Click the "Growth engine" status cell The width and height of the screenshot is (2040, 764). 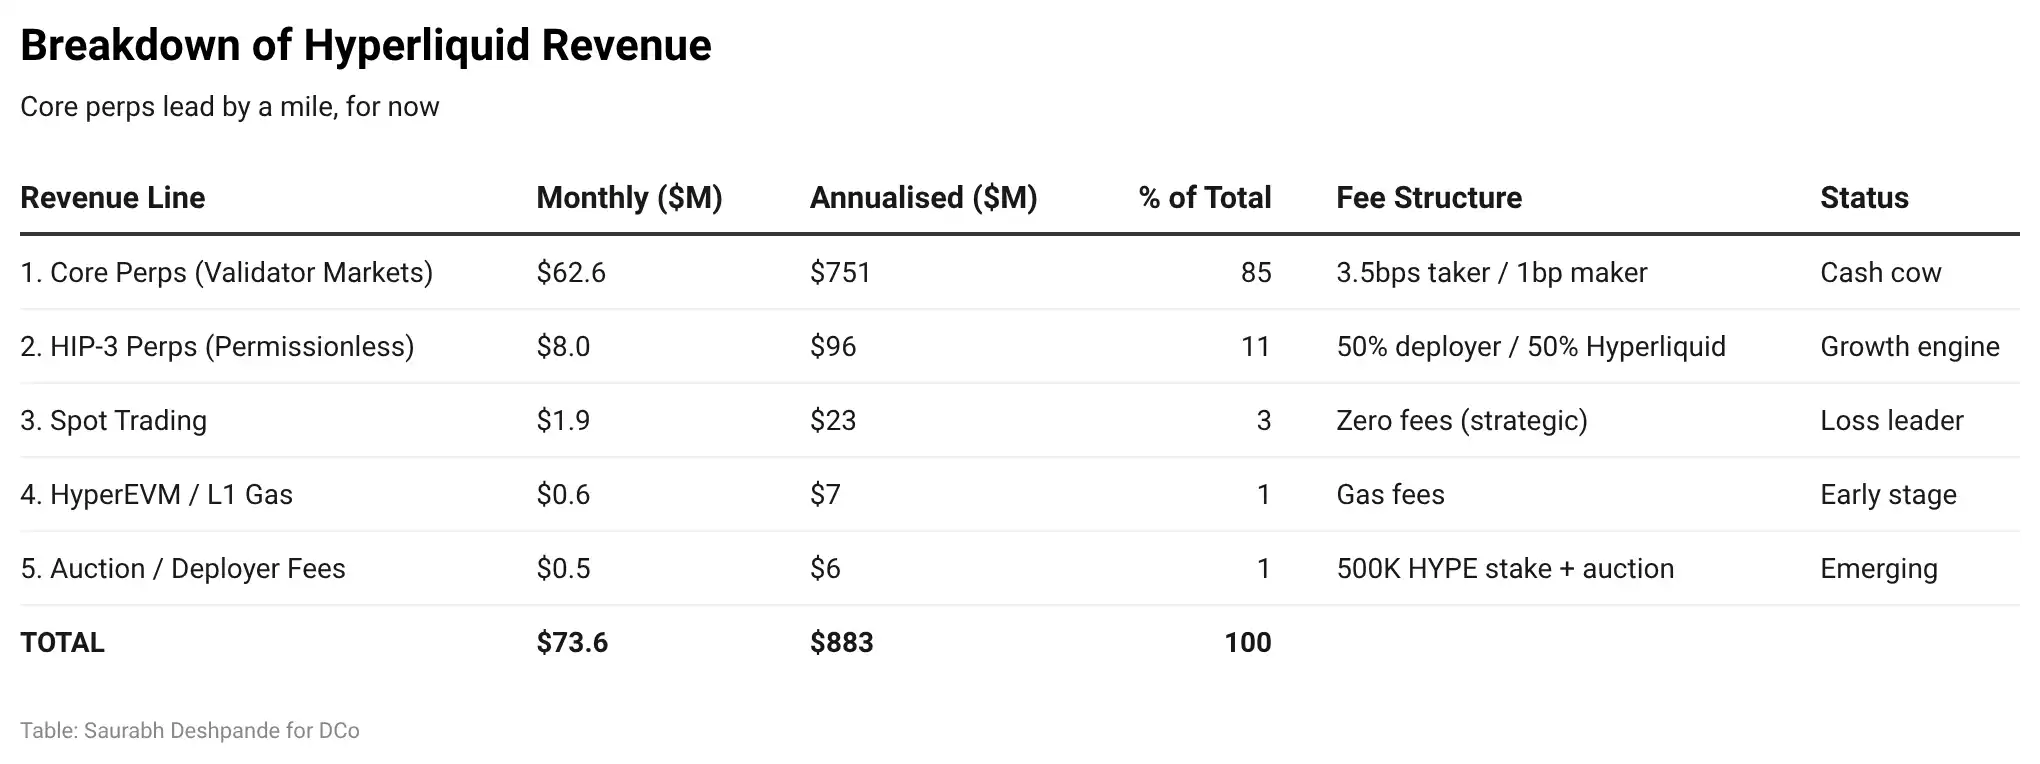(x=1909, y=347)
